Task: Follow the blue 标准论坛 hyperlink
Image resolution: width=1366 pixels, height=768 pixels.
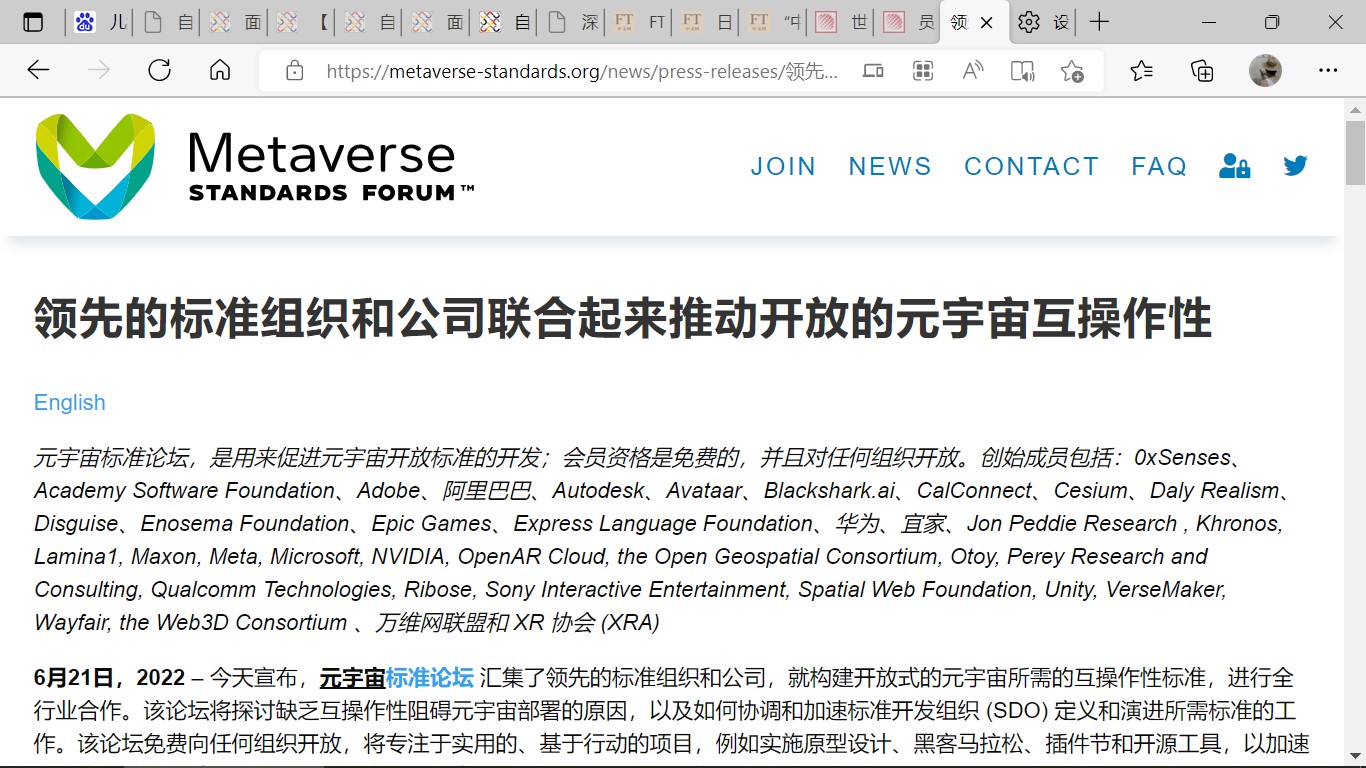Action: tap(430, 678)
